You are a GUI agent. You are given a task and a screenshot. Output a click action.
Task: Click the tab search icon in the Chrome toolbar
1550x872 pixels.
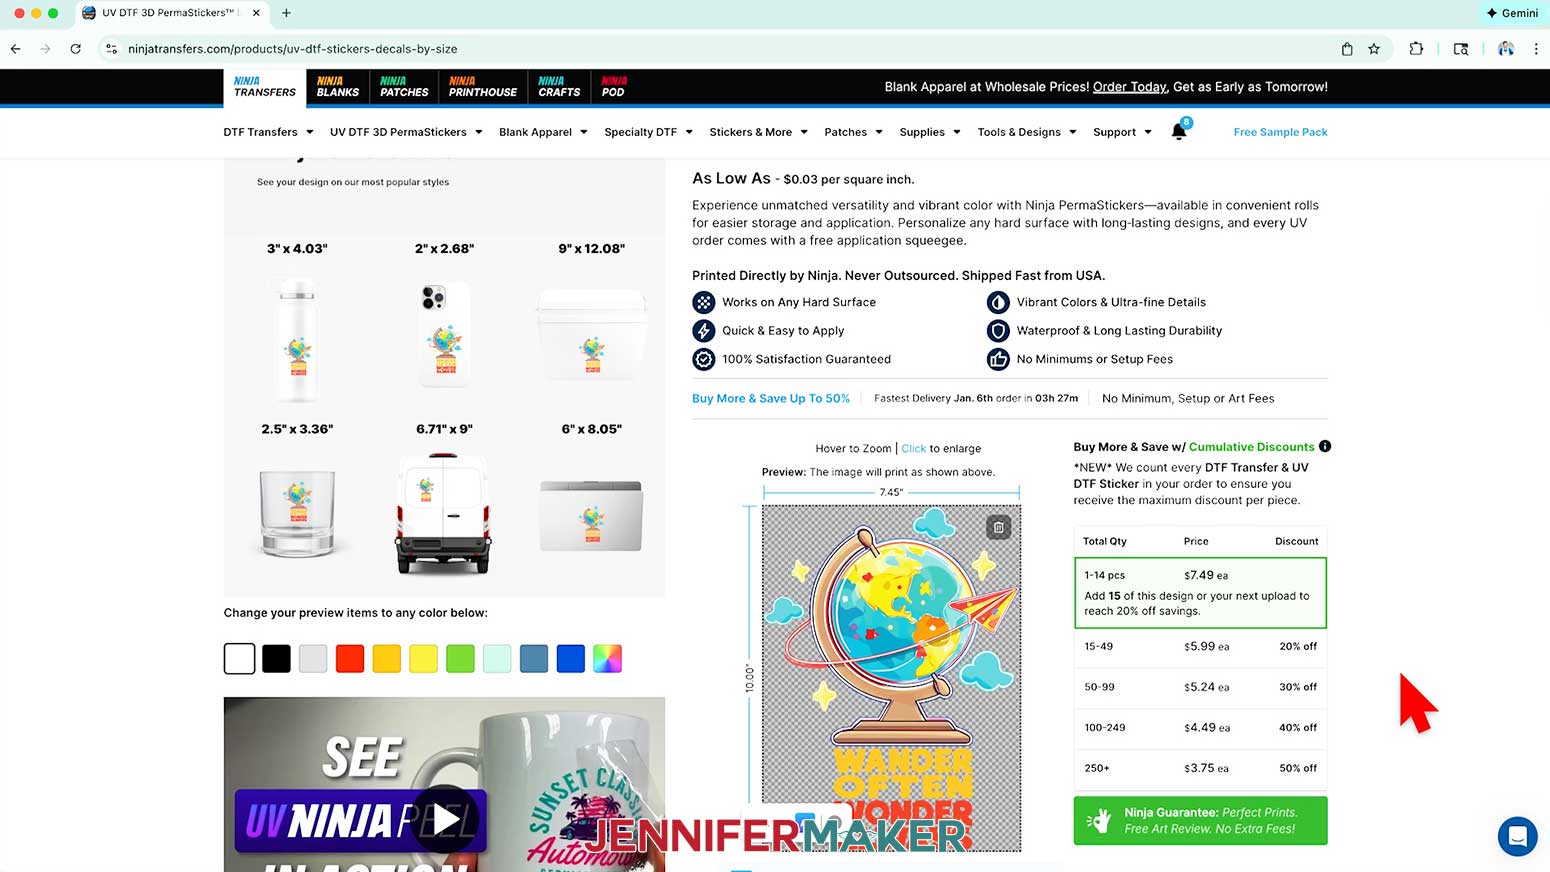(1461, 48)
